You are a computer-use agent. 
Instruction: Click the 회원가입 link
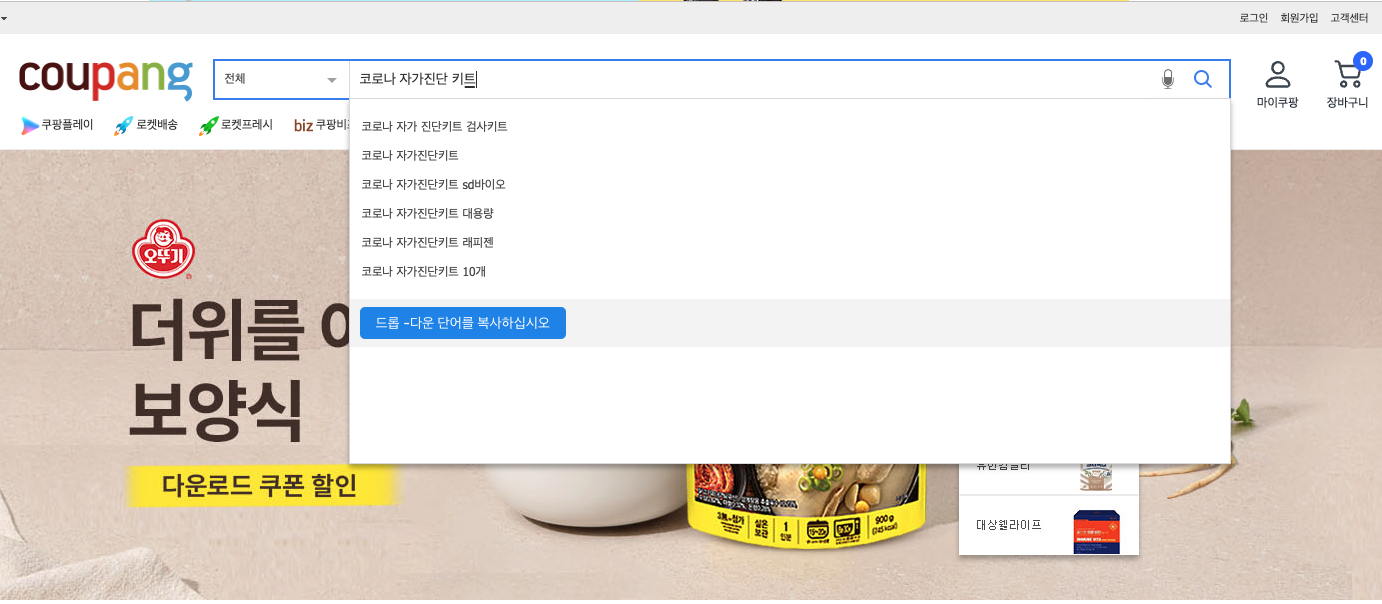[x=1299, y=18]
